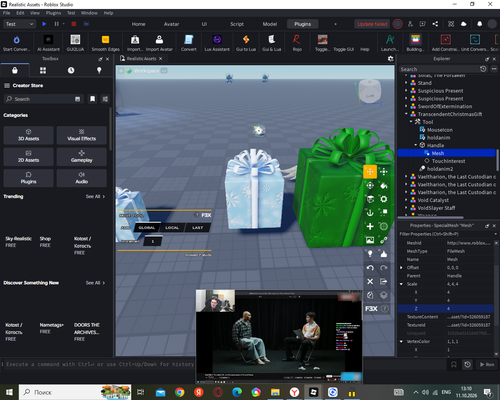Toggle the Toolbox saved bookmark filter

[92, 99]
